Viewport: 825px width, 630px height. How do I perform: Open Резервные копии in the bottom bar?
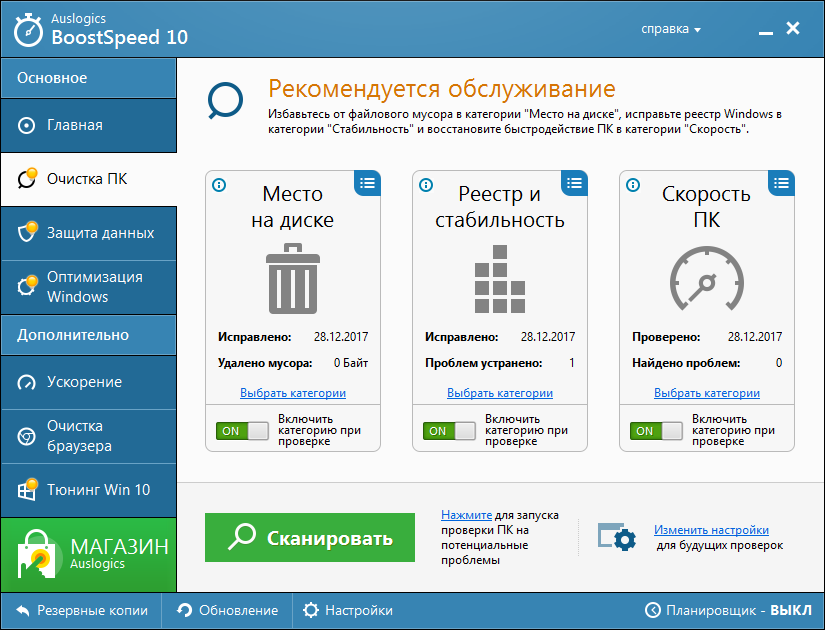pos(82,611)
